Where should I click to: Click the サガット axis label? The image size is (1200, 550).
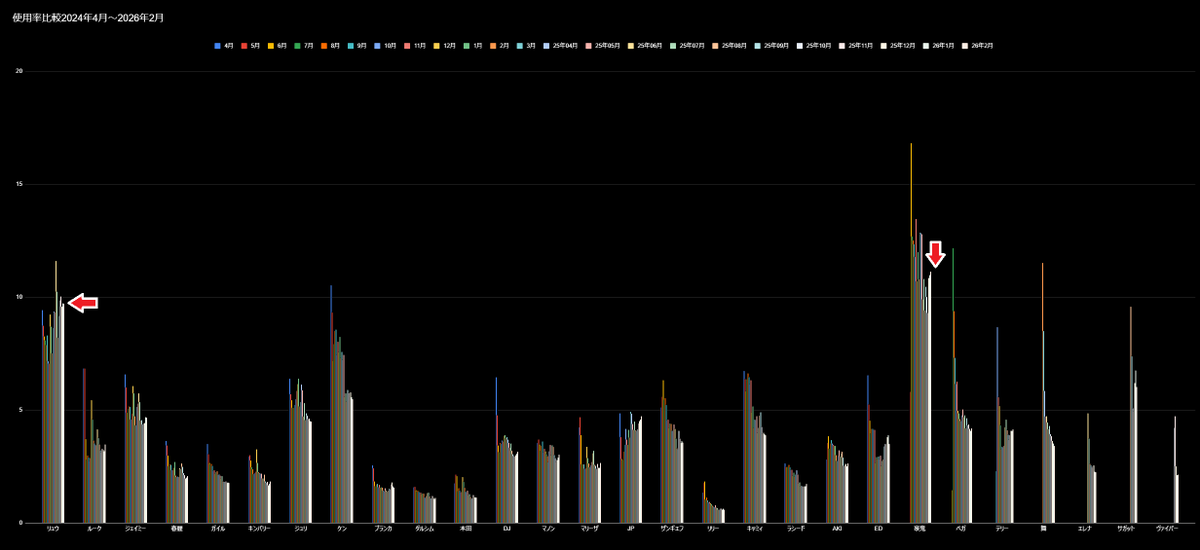click(x=1126, y=528)
